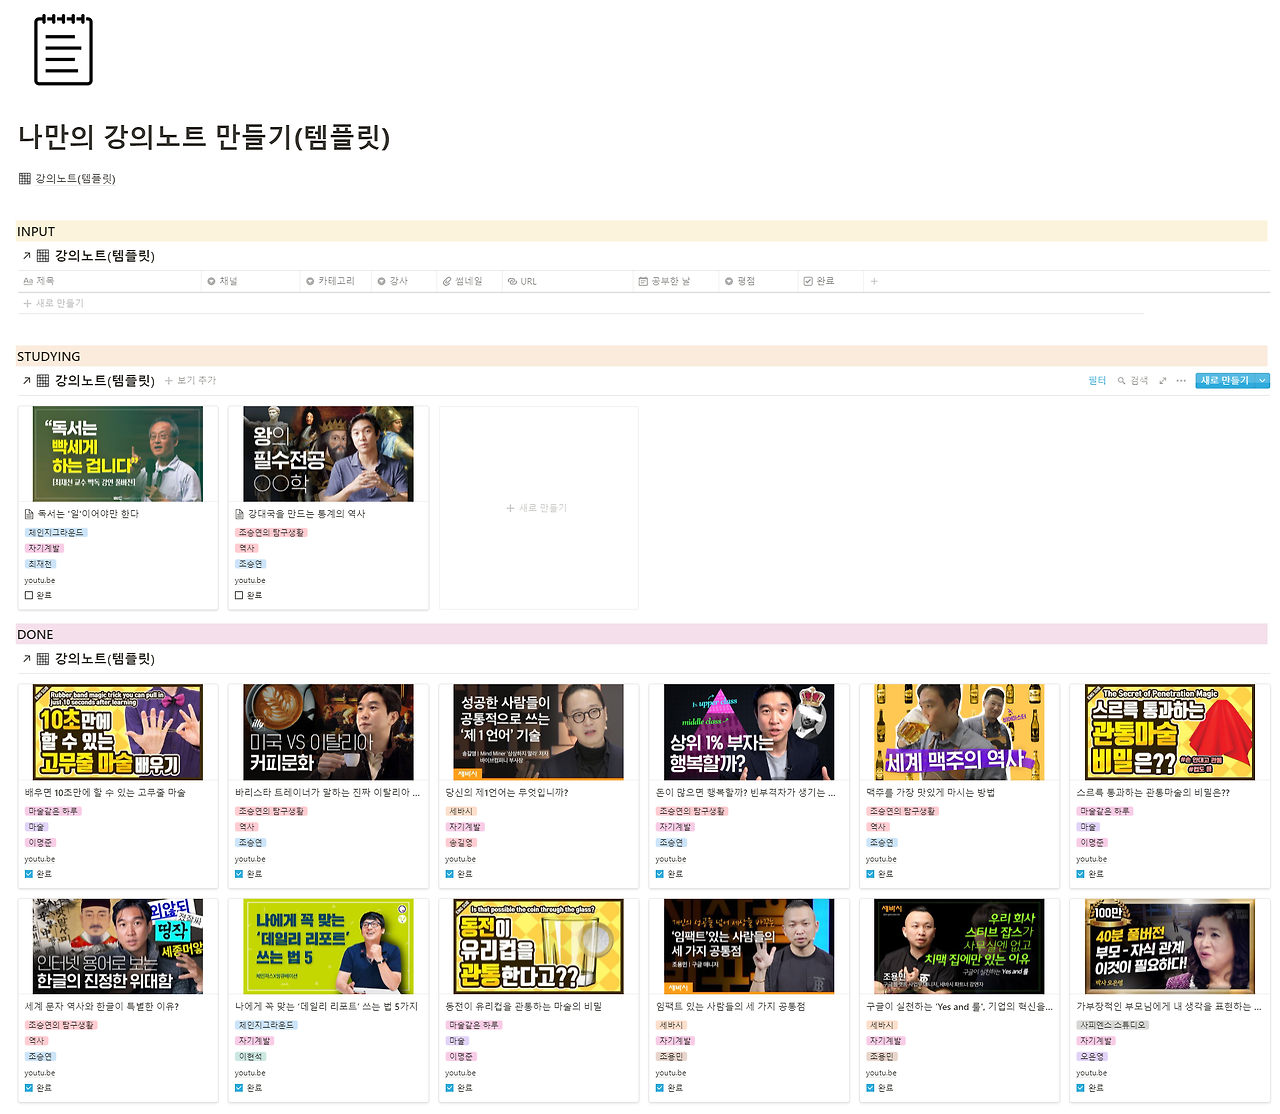Click the blue 새로 만들기 button

[1225, 381]
